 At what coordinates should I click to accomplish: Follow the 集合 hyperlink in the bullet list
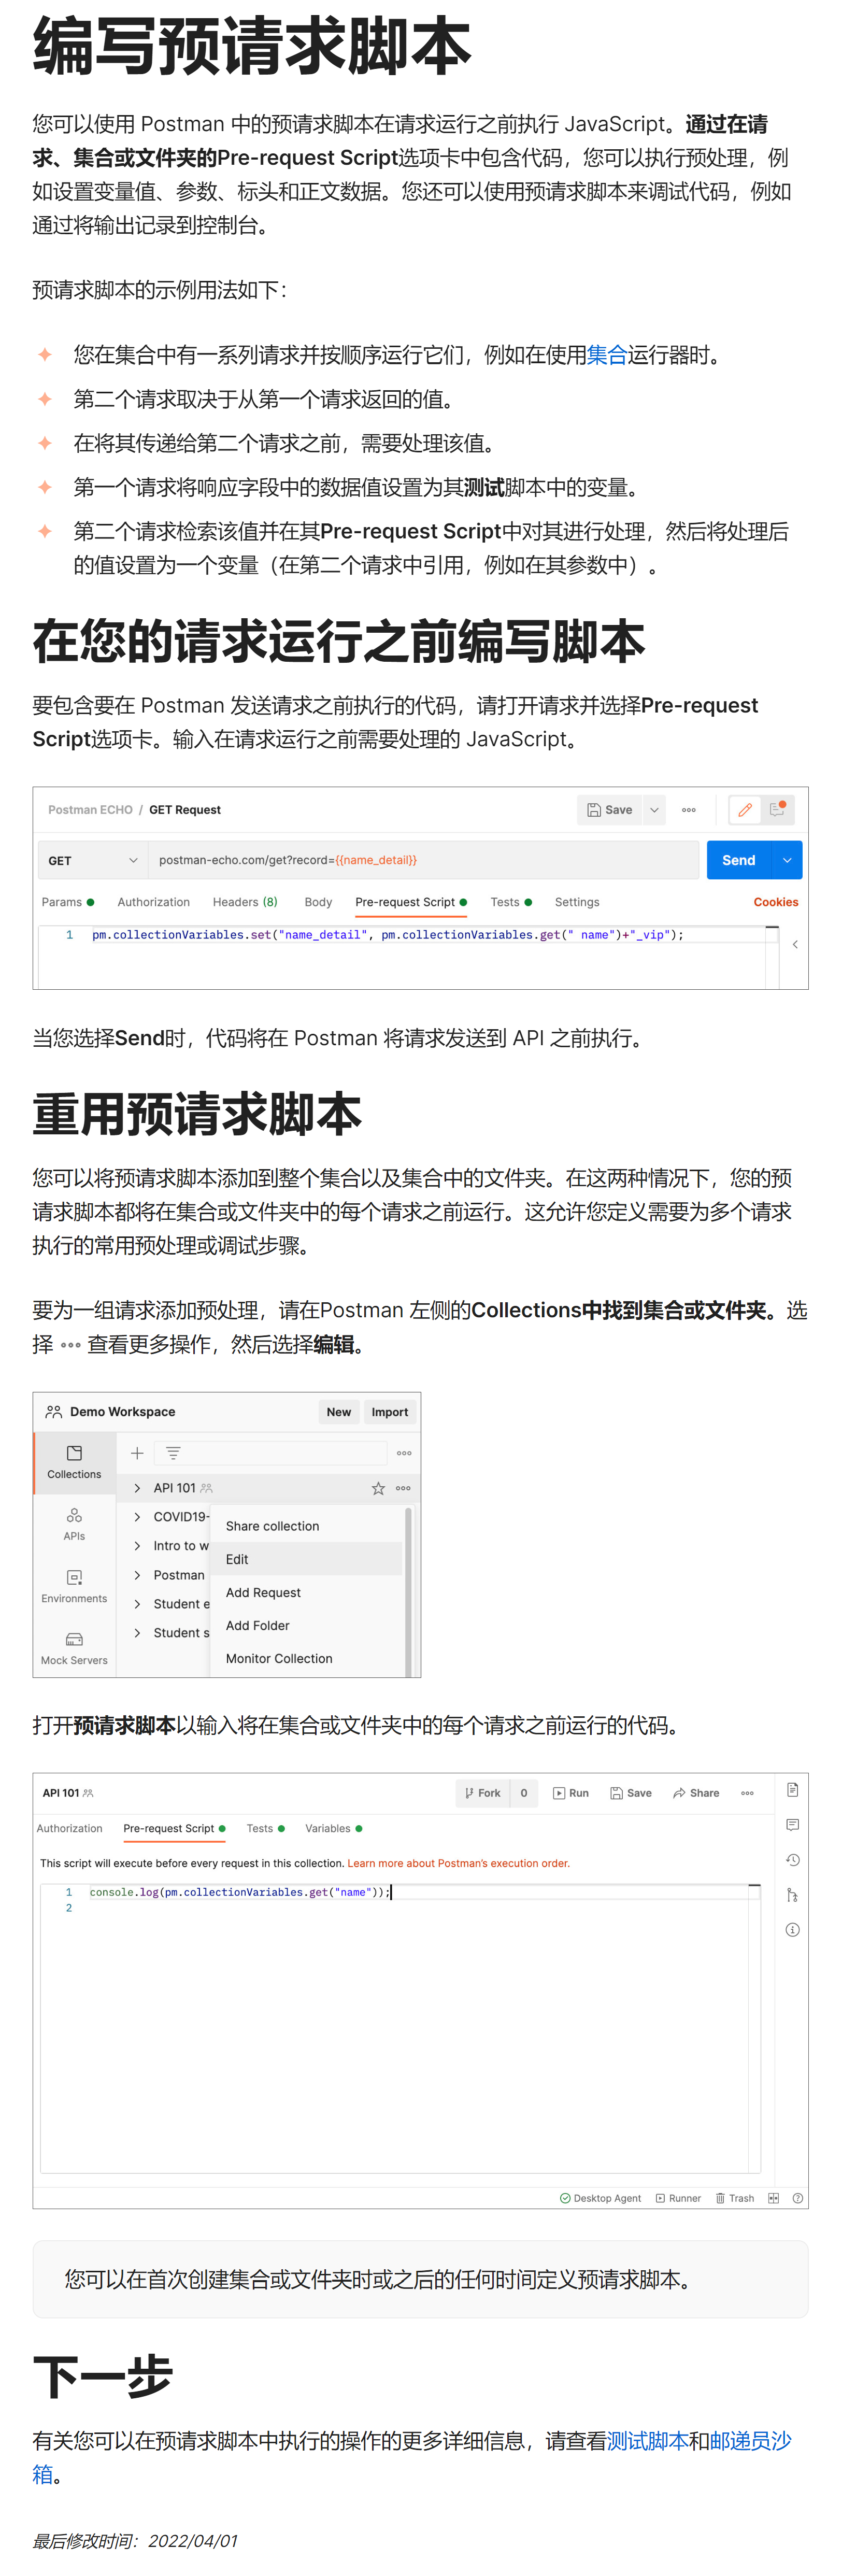607,355
